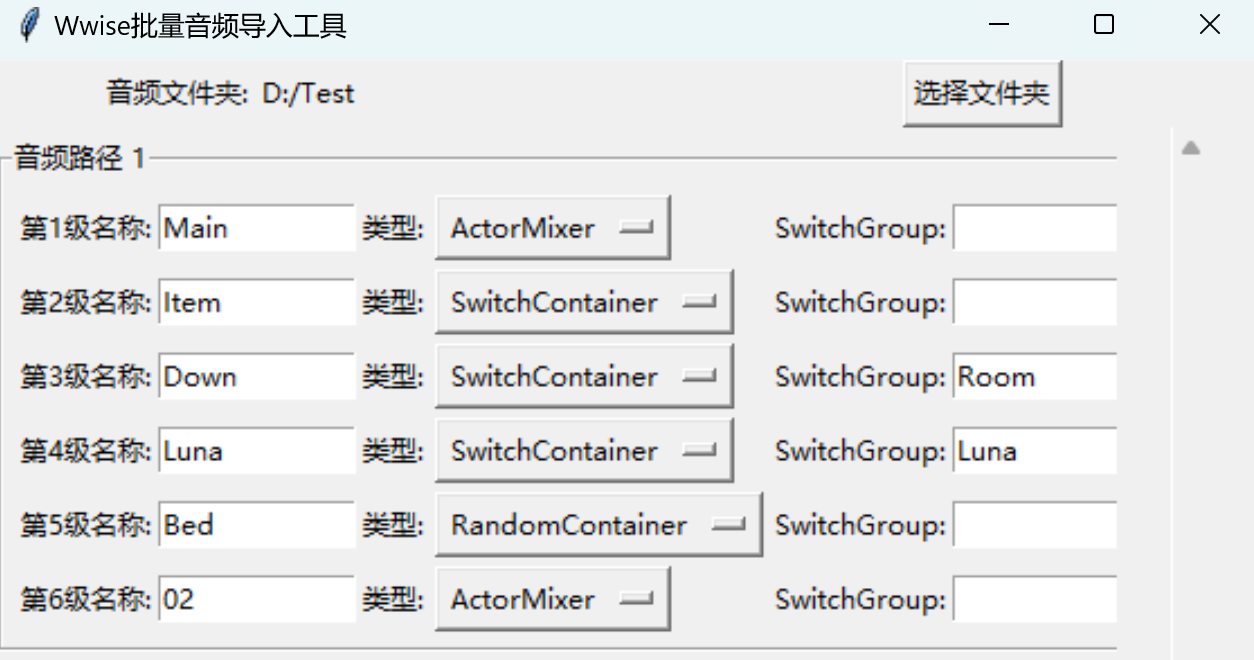Open the 第2级 SwitchContainer type dropdown

tap(583, 301)
